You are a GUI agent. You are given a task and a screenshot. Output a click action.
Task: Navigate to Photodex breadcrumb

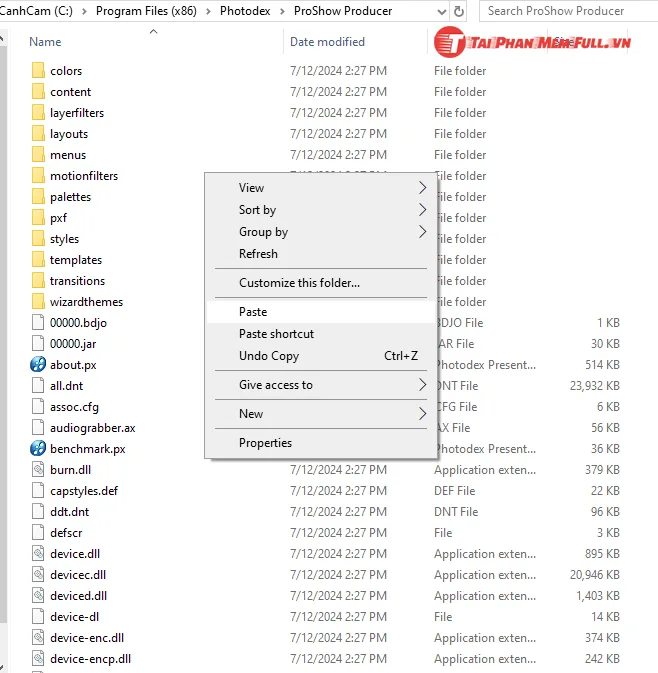[245, 11]
